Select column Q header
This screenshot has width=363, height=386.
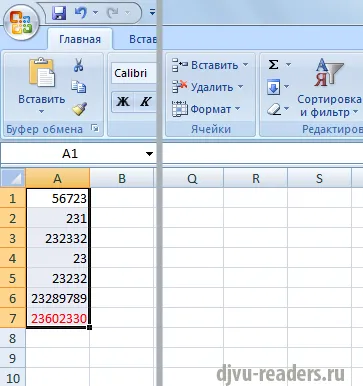click(193, 178)
